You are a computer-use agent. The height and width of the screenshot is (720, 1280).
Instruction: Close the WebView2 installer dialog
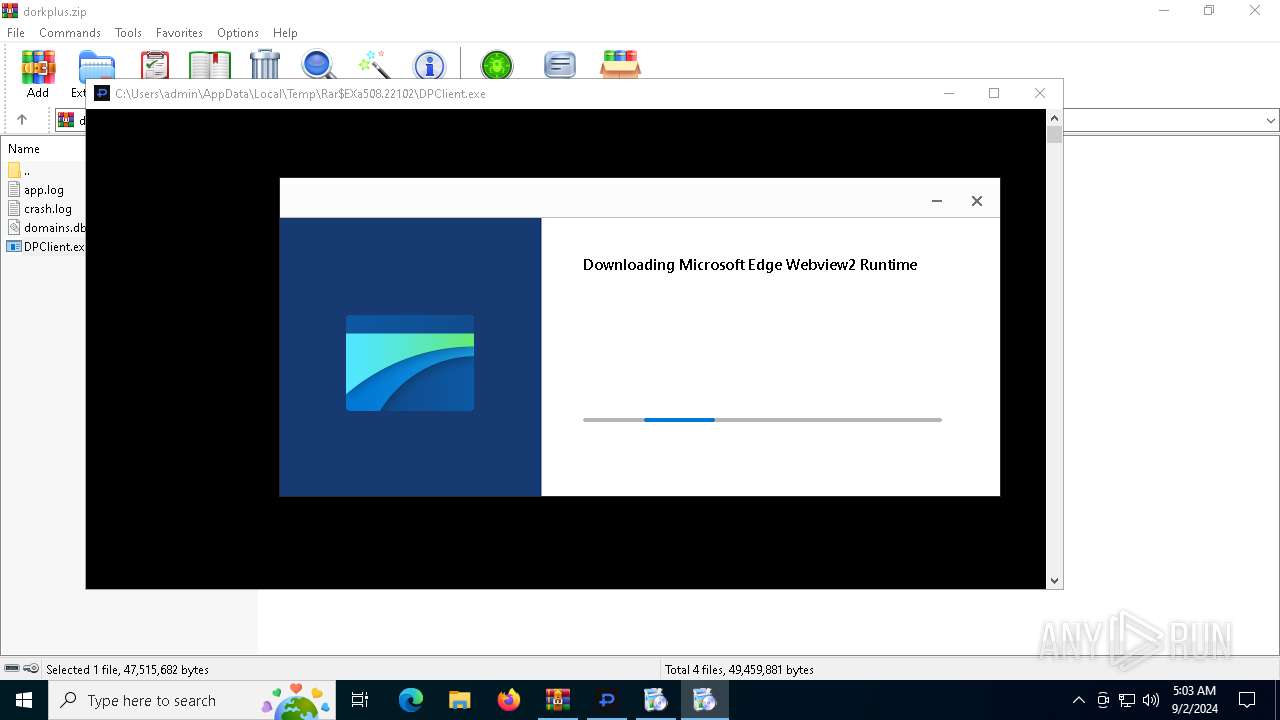pos(977,201)
